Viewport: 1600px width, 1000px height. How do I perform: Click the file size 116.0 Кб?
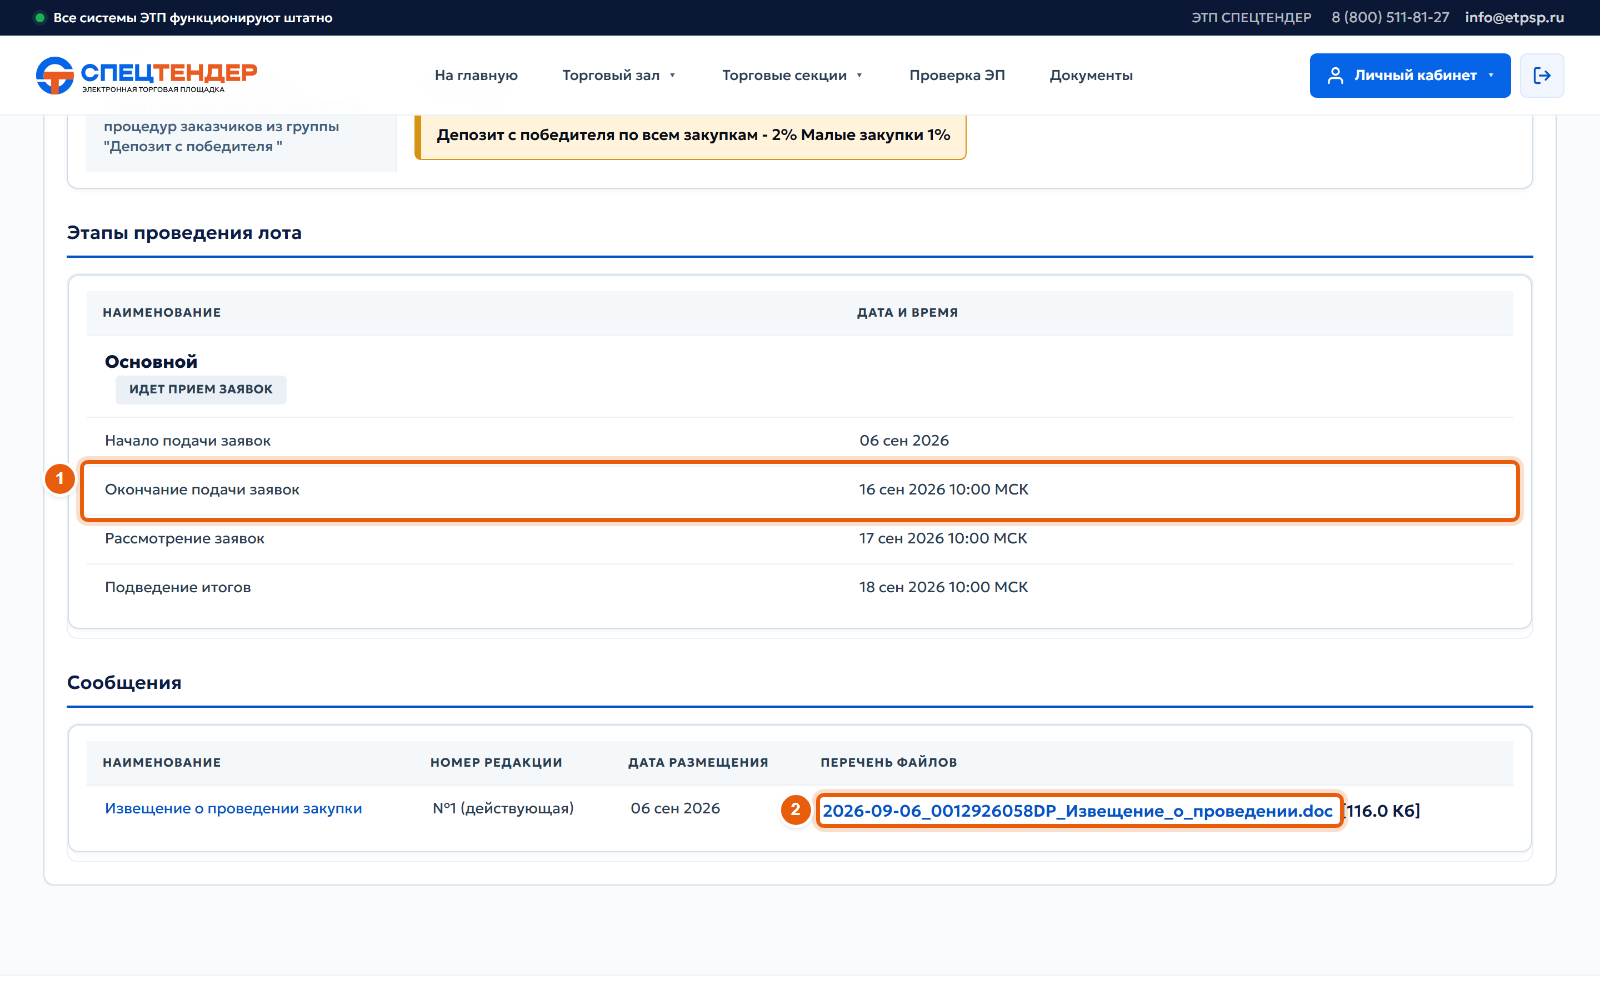(x=1382, y=811)
